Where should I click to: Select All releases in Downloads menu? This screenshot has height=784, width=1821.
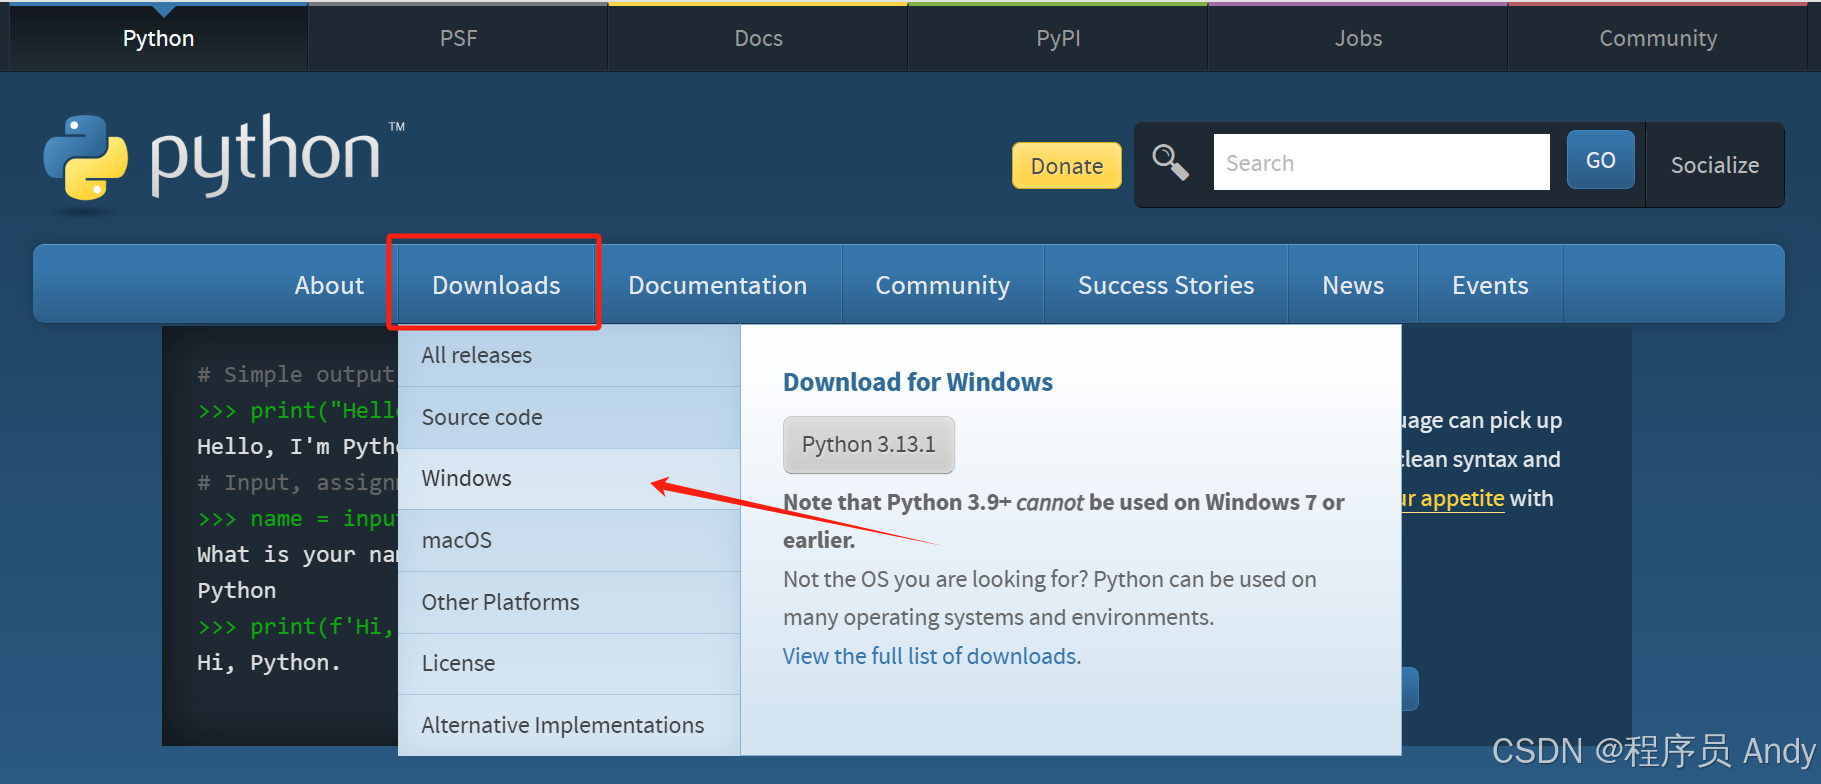[569, 355]
